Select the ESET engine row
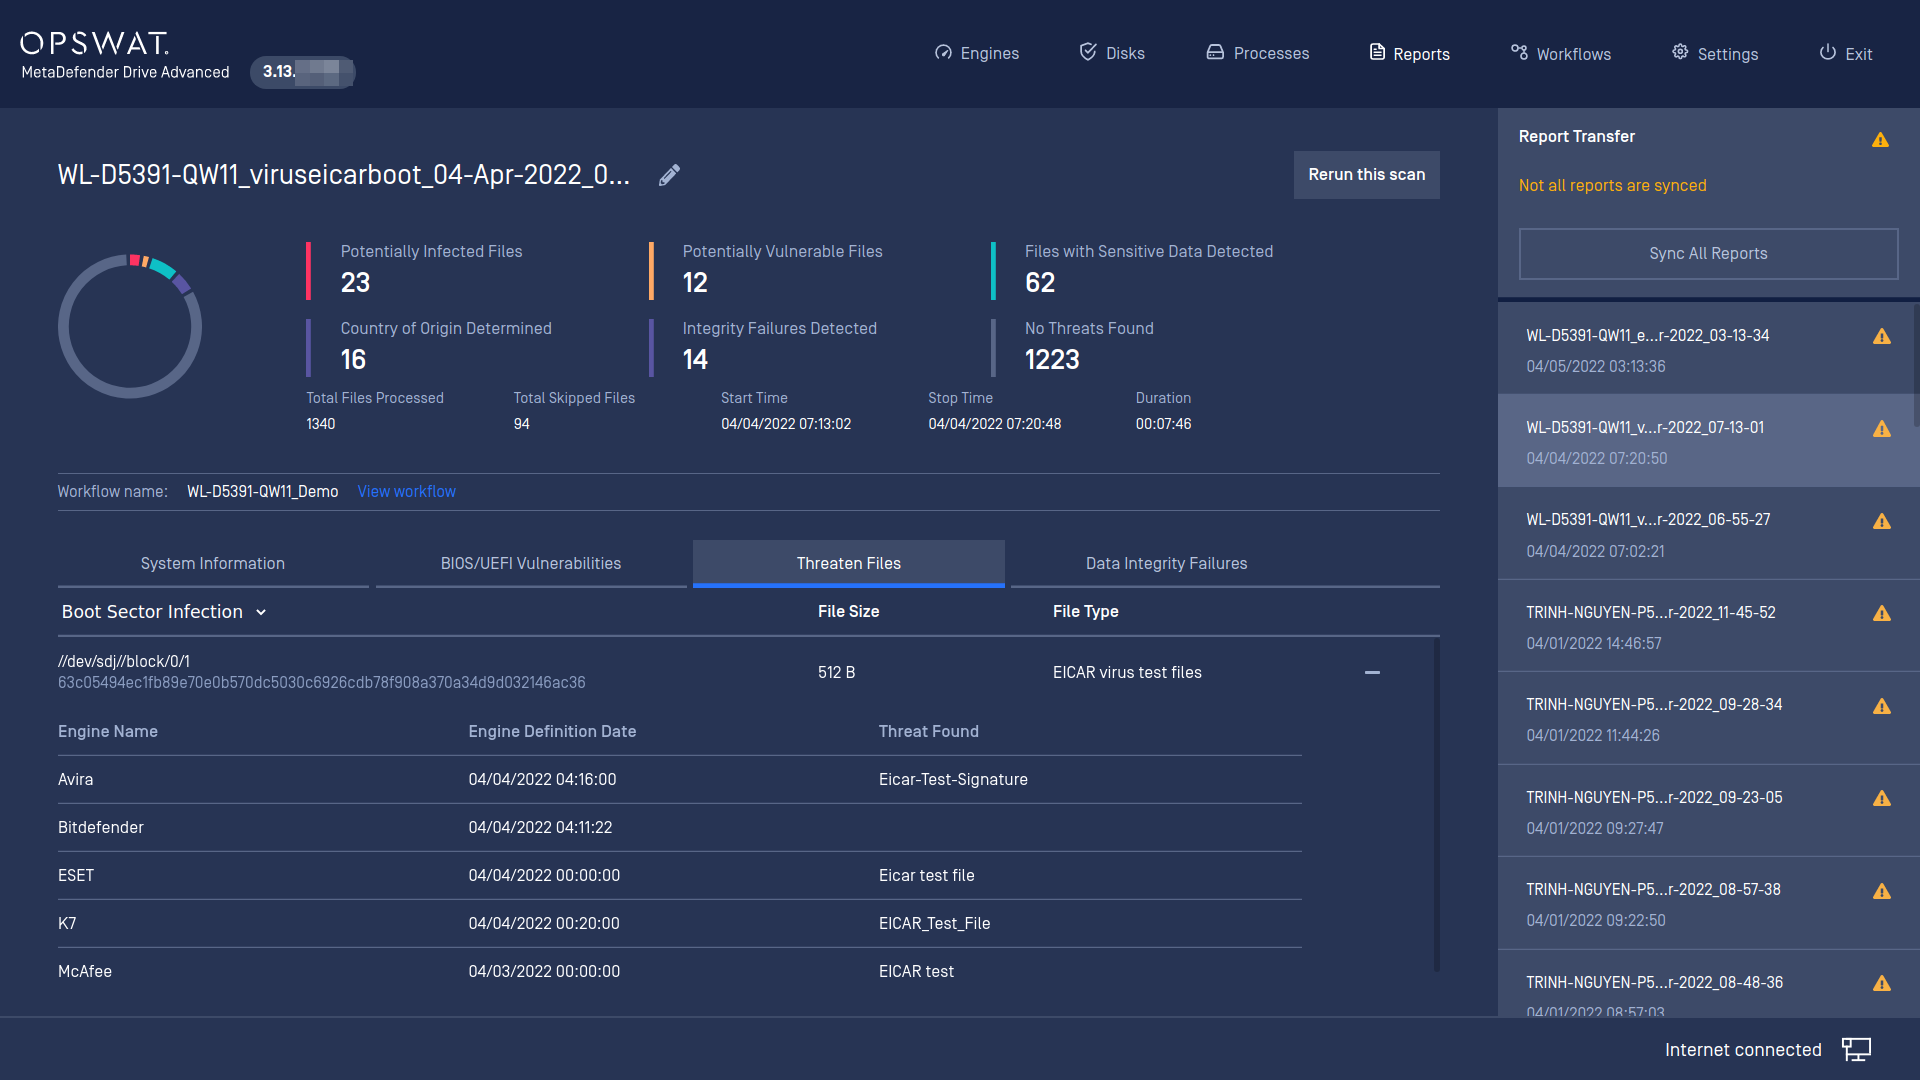Screen dimensions: 1920x1080 680,876
